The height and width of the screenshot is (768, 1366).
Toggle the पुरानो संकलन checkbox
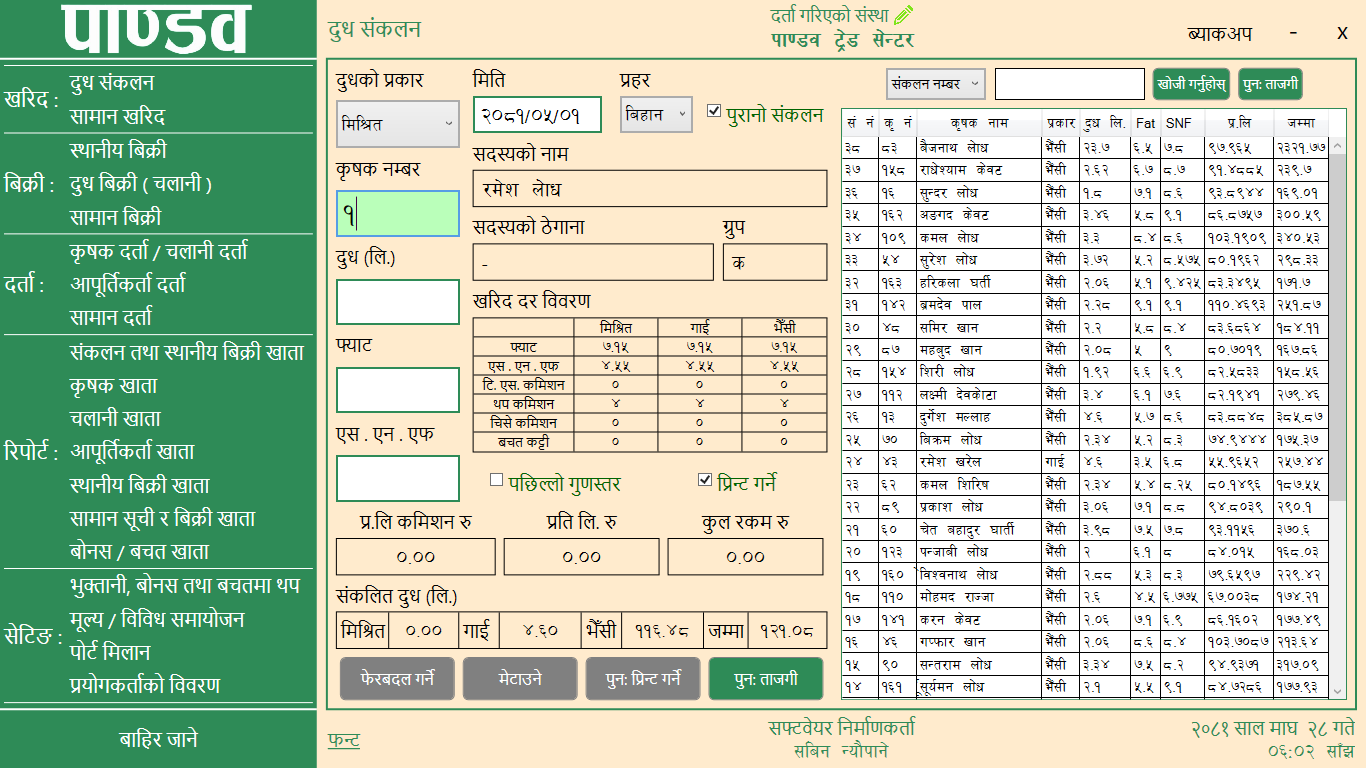point(713,112)
